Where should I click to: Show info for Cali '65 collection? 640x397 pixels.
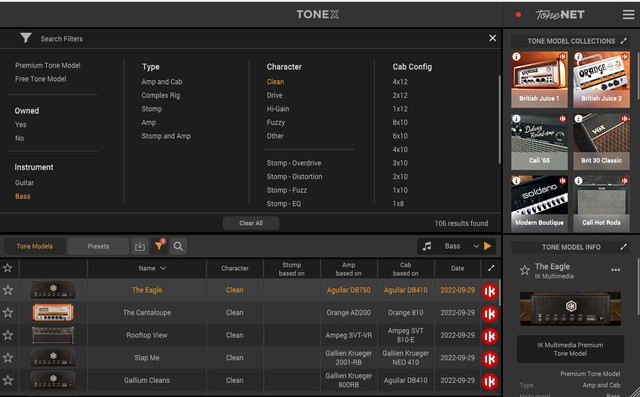tap(516, 119)
